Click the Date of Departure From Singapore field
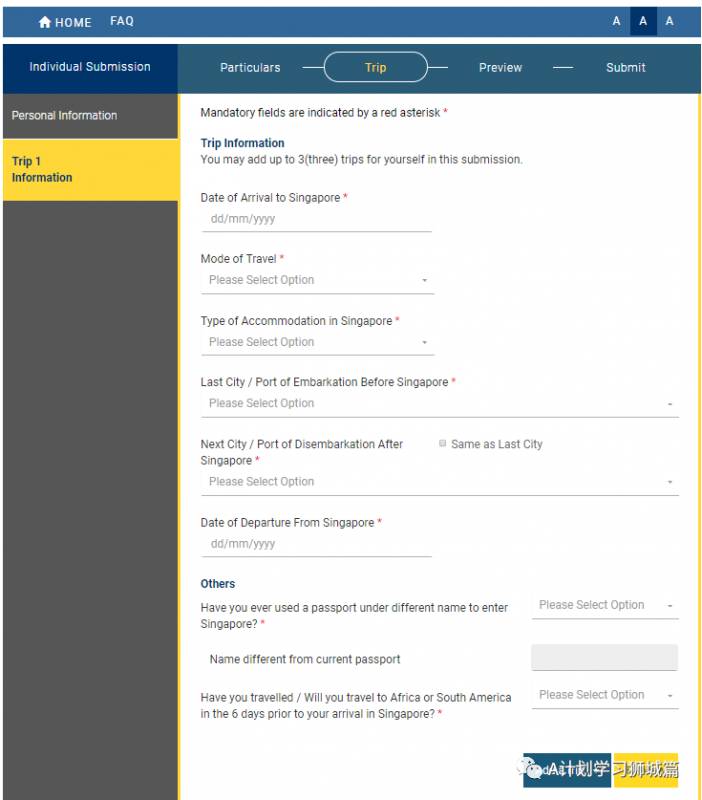702x800 pixels. pos(316,545)
